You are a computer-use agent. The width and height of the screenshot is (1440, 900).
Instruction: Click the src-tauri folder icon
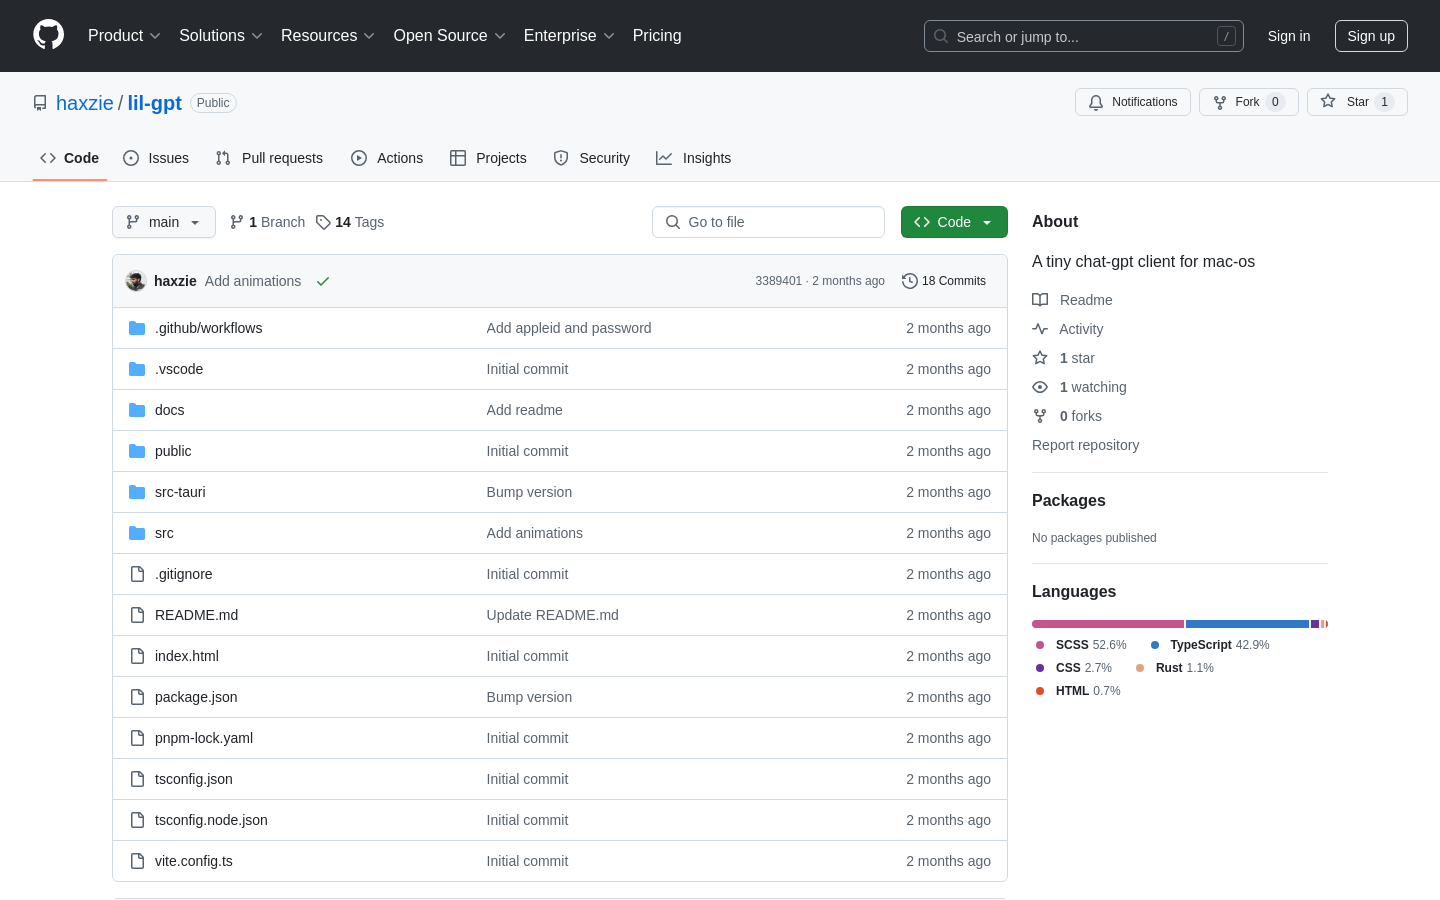137,492
